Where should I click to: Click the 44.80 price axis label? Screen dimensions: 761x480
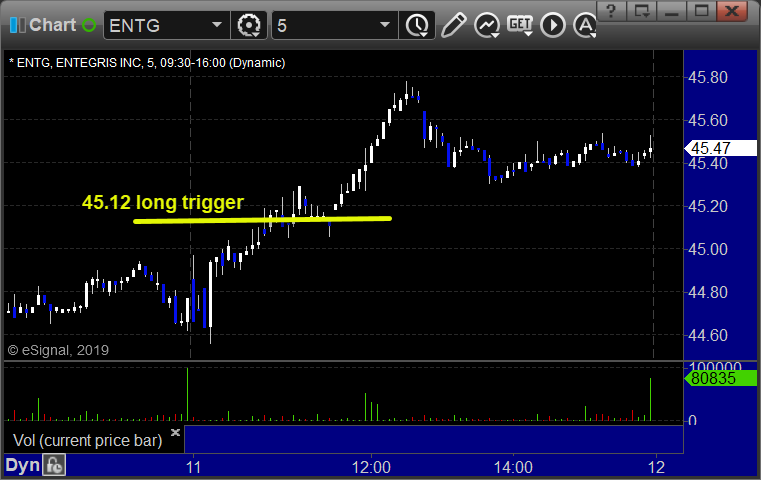coord(708,292)
